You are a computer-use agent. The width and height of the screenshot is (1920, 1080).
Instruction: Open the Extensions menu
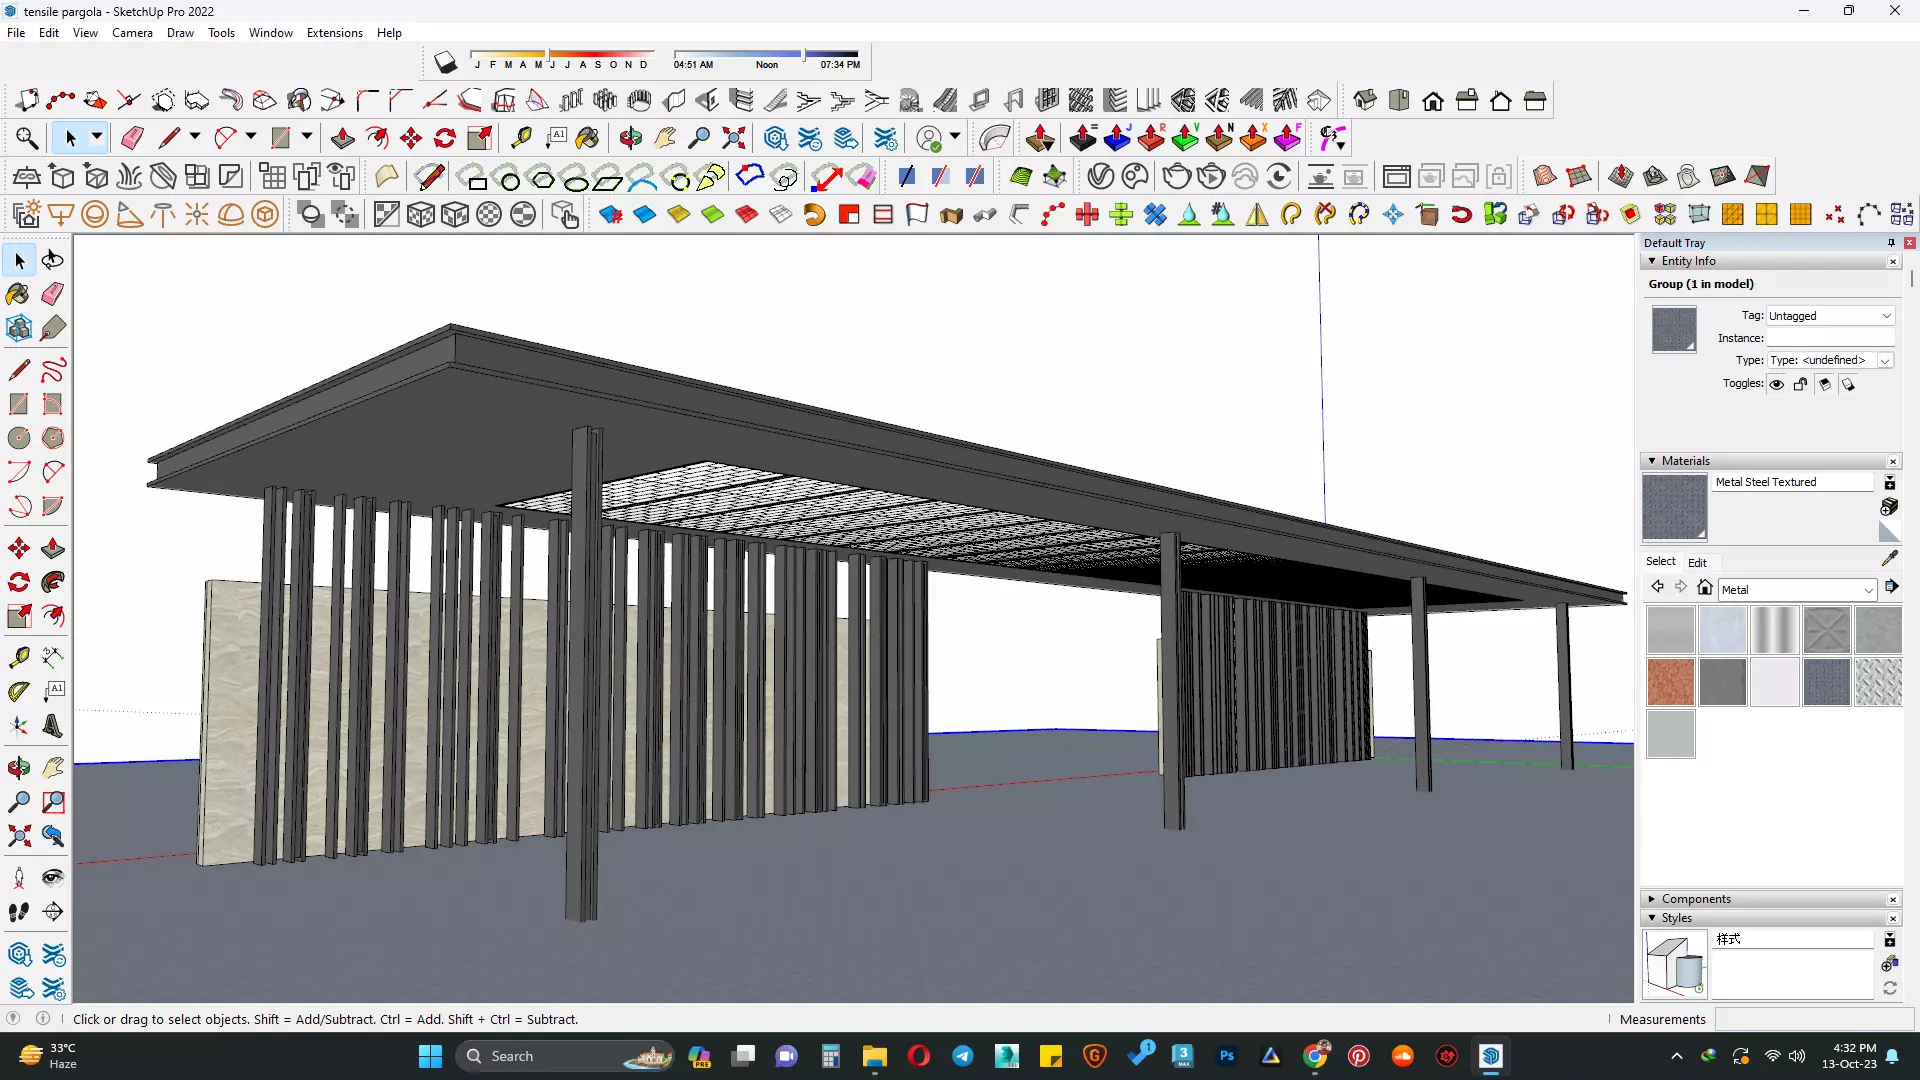tap(334, 33)
